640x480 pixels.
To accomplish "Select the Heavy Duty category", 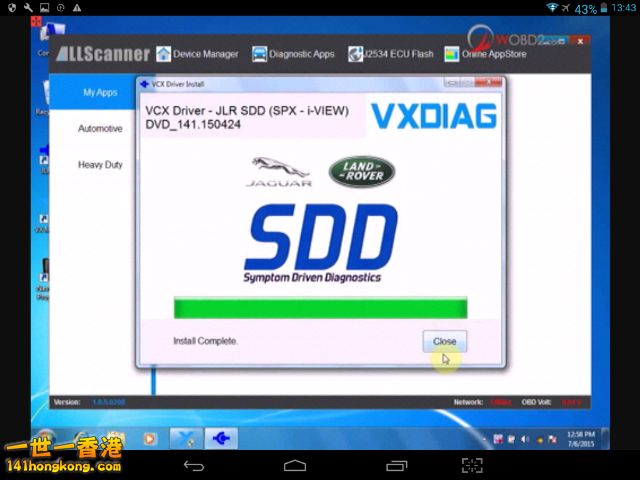I will 100,164.
